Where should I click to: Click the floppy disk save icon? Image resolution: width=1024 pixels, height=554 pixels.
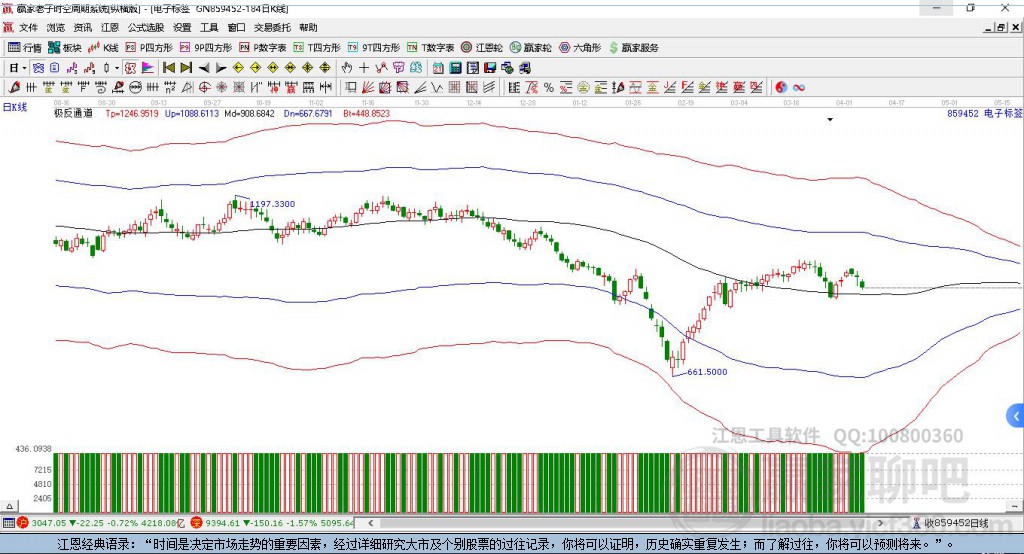coord(490,68)
